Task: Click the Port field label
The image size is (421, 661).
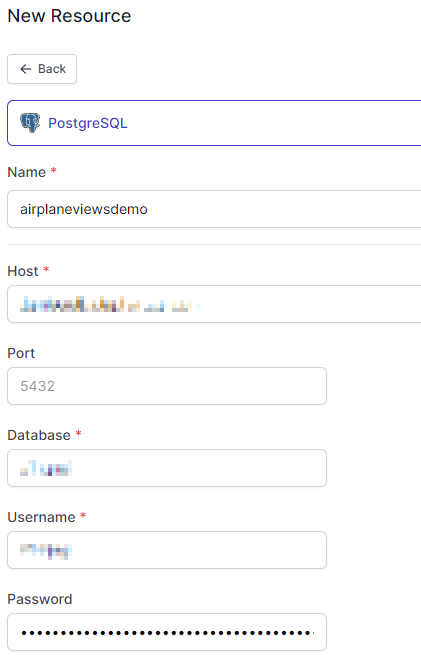Action: click(x=21, y=353)
